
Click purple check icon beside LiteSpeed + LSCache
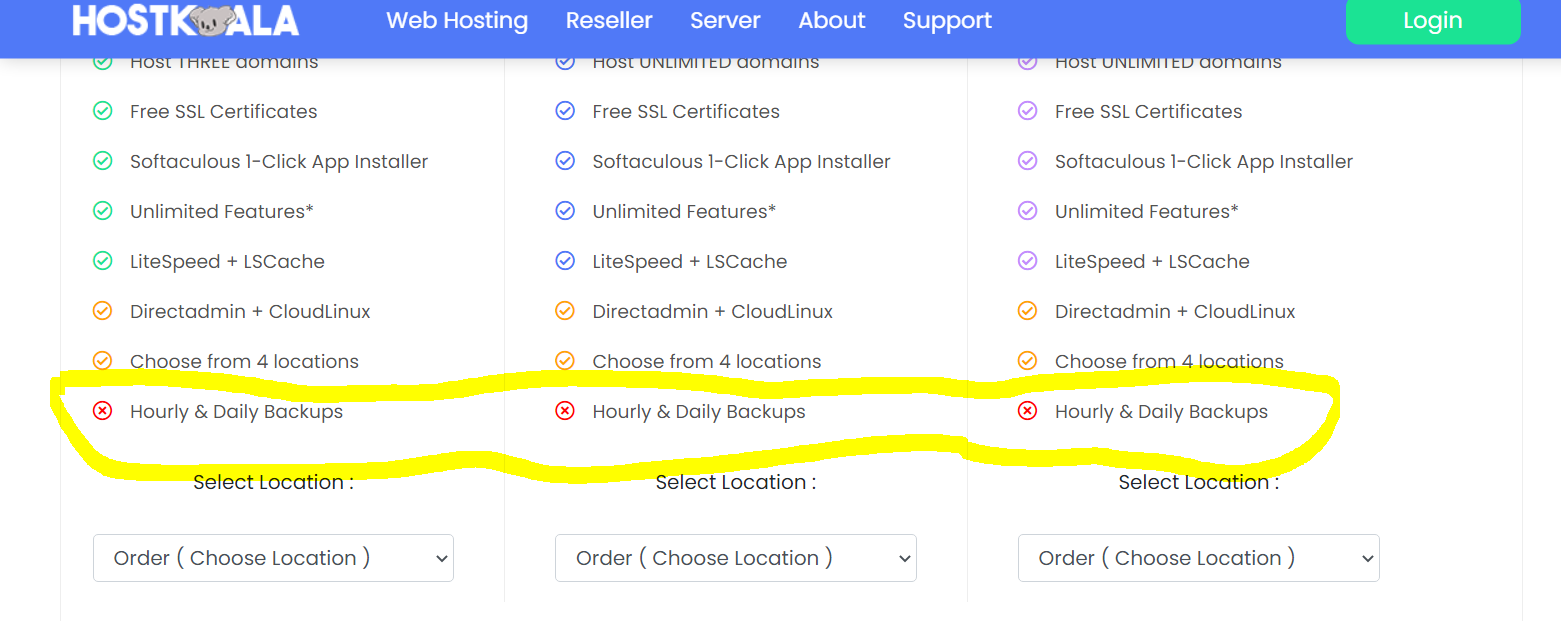pyautogui.click(x=1027, y=261)
